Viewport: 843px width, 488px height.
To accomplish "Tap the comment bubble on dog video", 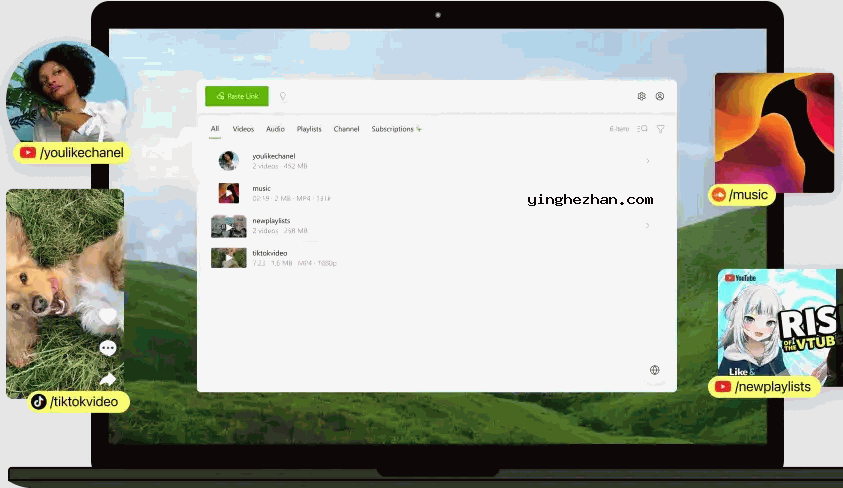I will [x=108, y=348].
